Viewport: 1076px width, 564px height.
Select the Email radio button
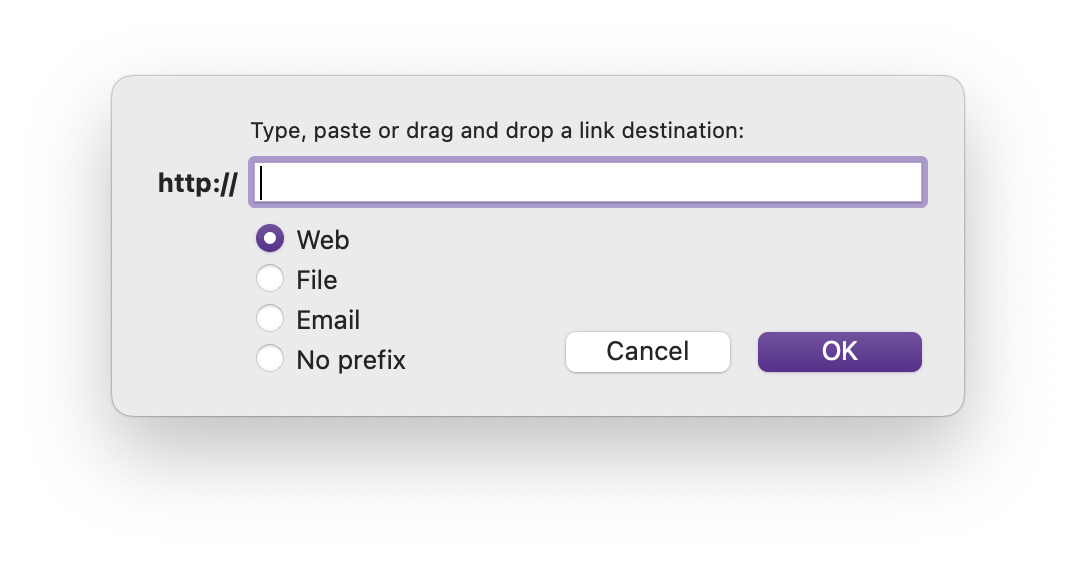(270, 319)
